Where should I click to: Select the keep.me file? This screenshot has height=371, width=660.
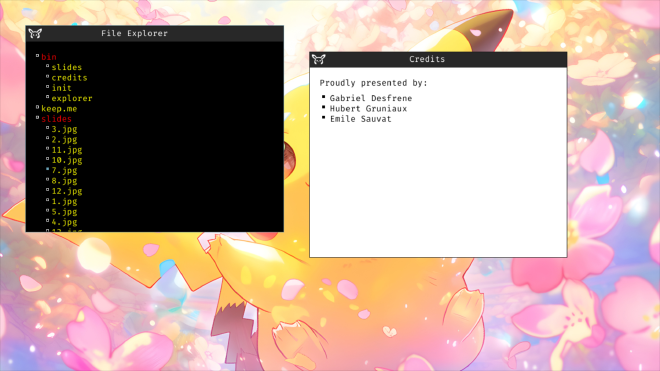[x=59, y=109]
